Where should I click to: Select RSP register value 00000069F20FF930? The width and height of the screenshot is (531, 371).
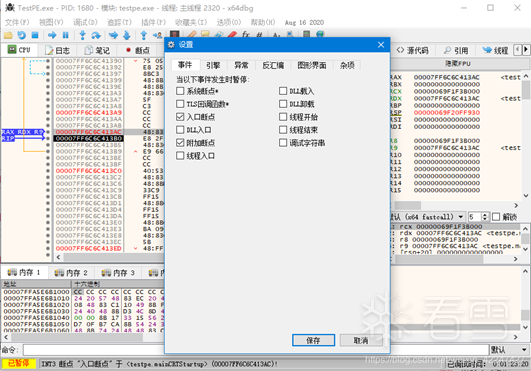(x=446, y=112)
